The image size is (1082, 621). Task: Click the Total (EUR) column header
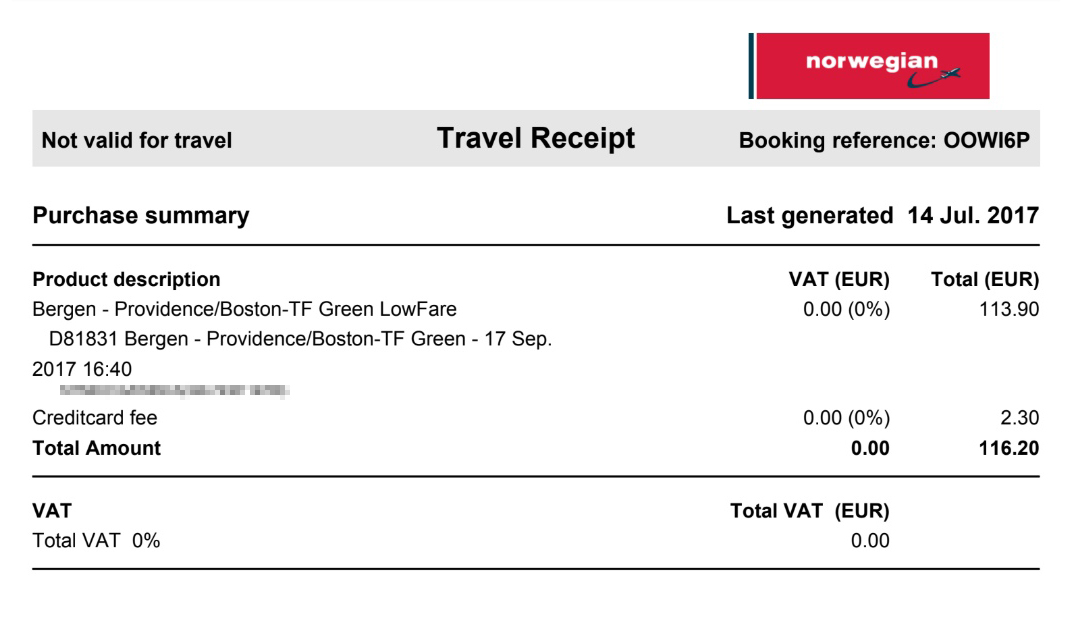tap(985, 279)
